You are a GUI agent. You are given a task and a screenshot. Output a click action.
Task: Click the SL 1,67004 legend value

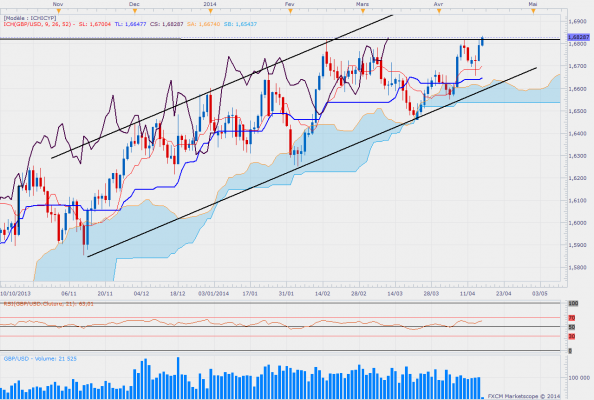coord(95,24)
